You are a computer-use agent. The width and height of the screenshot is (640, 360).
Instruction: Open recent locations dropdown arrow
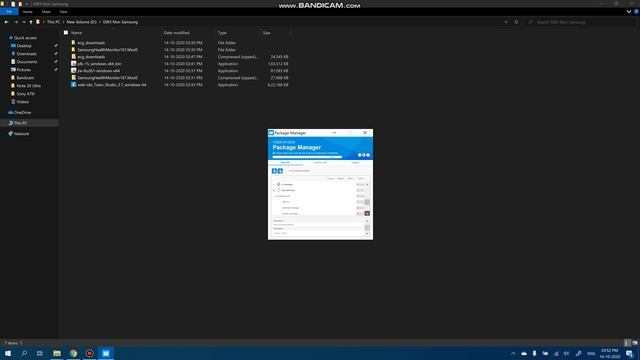(x=24, y=22)
